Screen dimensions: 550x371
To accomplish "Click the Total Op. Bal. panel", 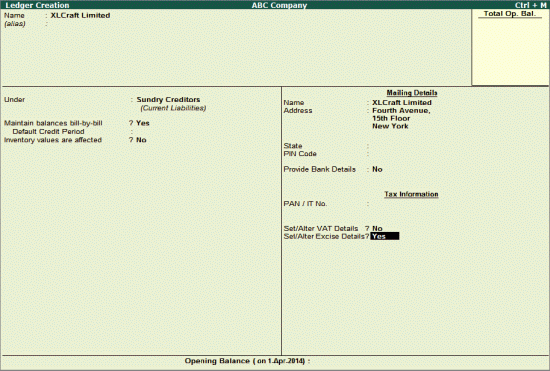I will [510, 47].
